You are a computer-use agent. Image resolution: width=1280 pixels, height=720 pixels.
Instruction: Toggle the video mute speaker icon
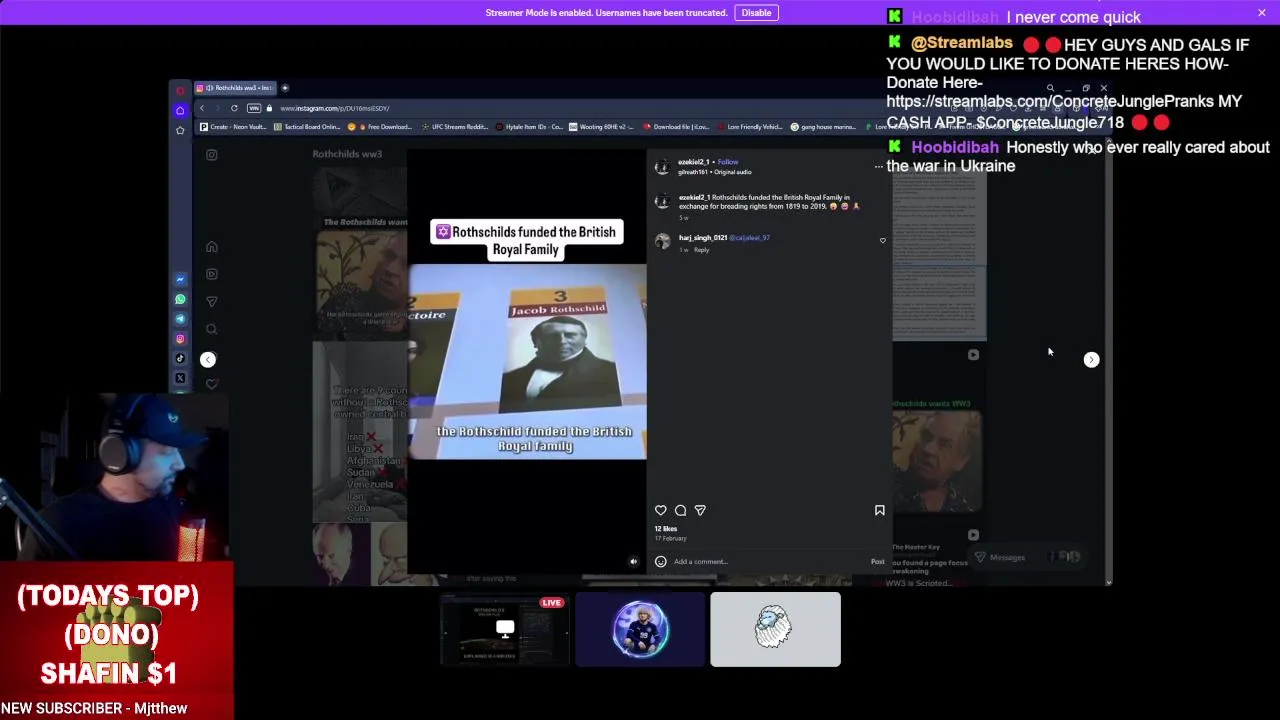(633, 562)
